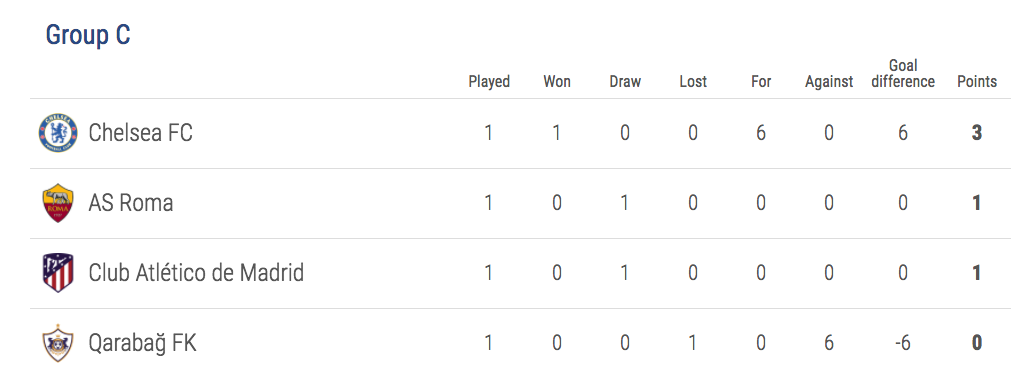Open Club Atlético de Madrid team page
1030x371 pixels.
coord(196,273)
